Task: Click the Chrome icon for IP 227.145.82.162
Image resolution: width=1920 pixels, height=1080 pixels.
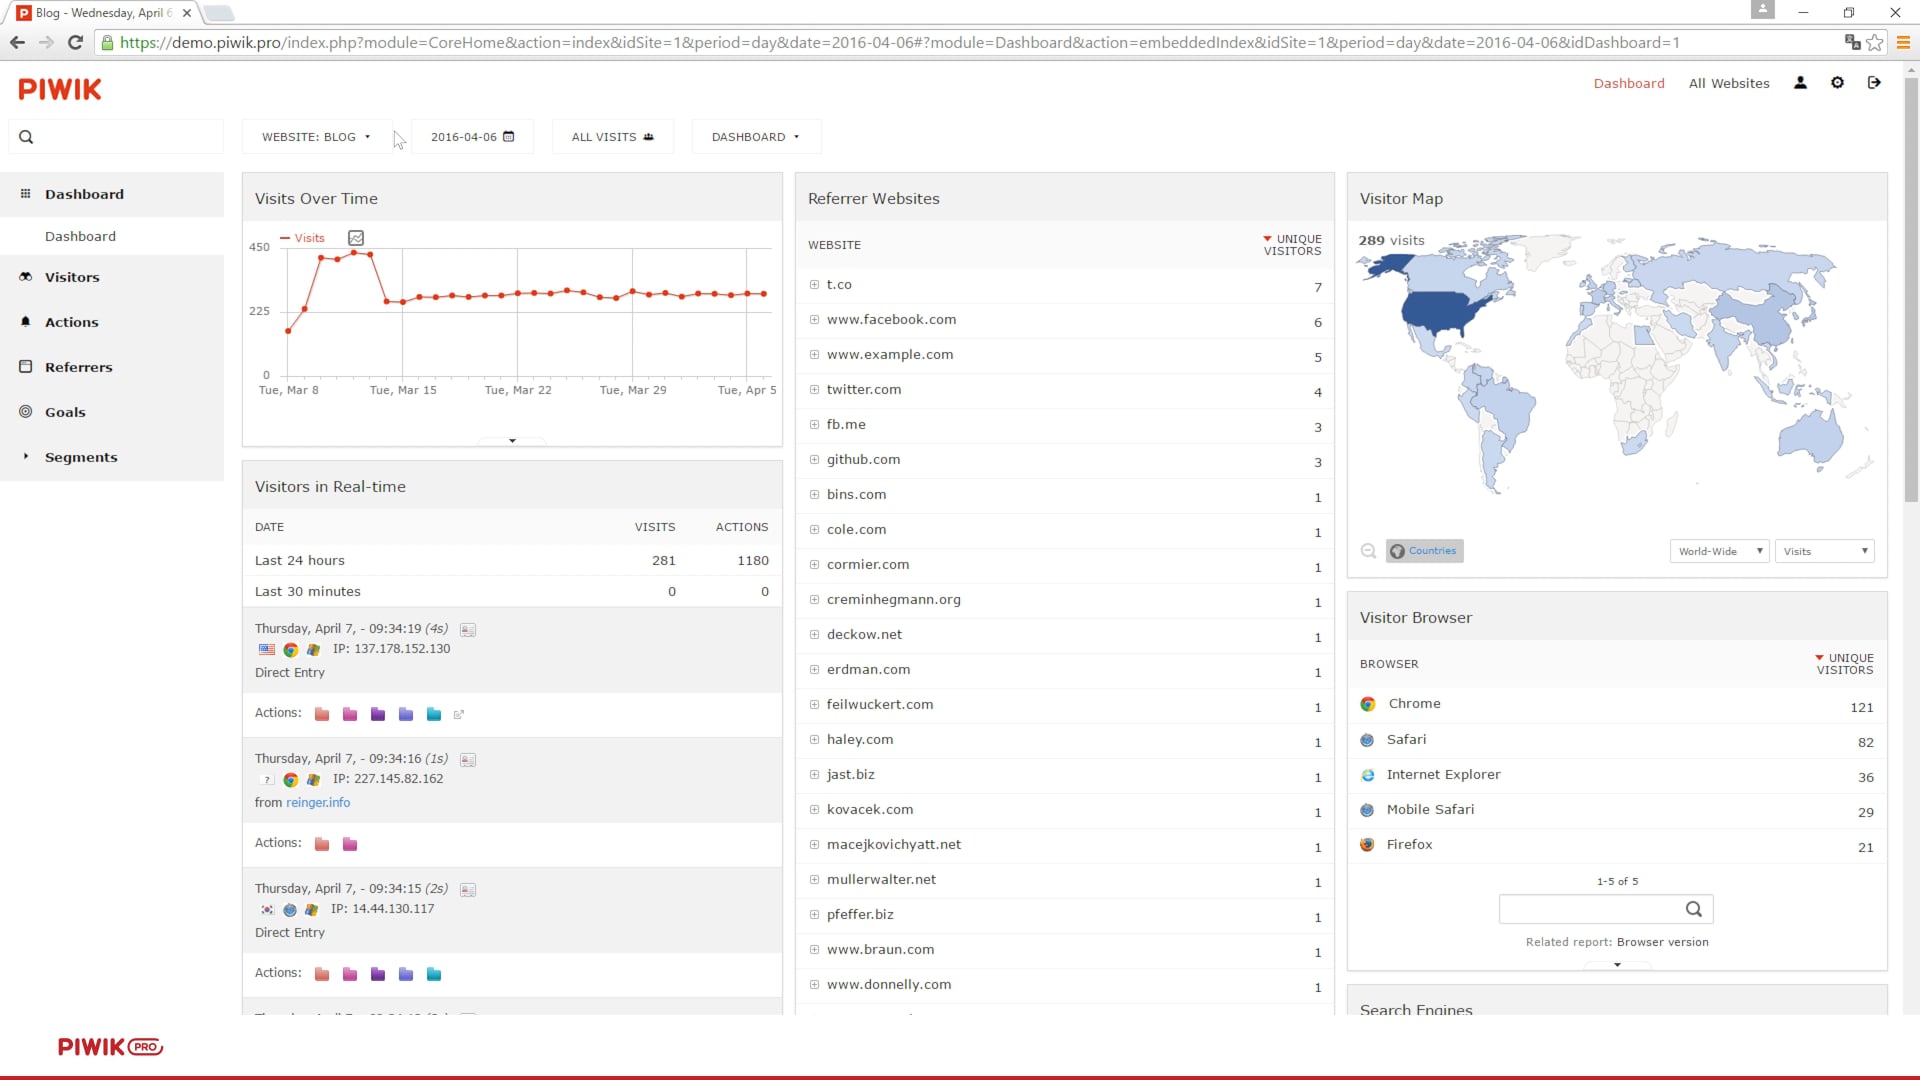Action: [291, 780]
